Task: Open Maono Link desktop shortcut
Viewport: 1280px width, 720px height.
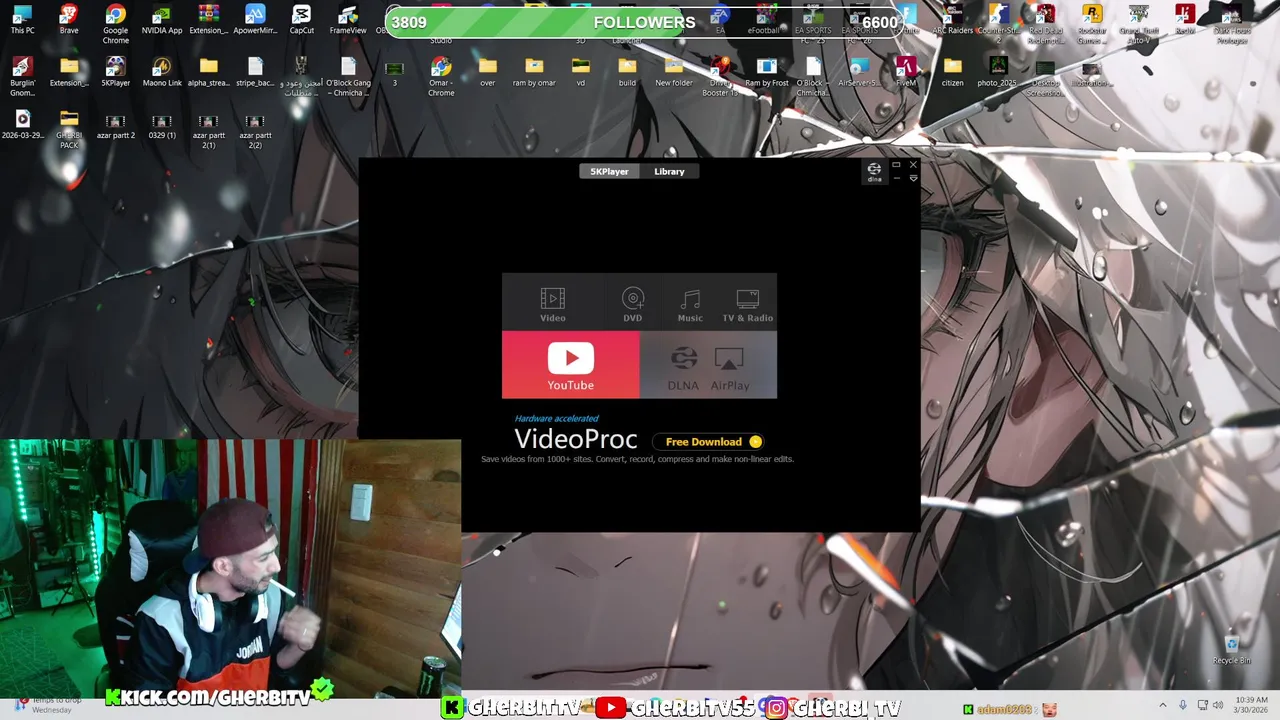Action: click(162, 72)
